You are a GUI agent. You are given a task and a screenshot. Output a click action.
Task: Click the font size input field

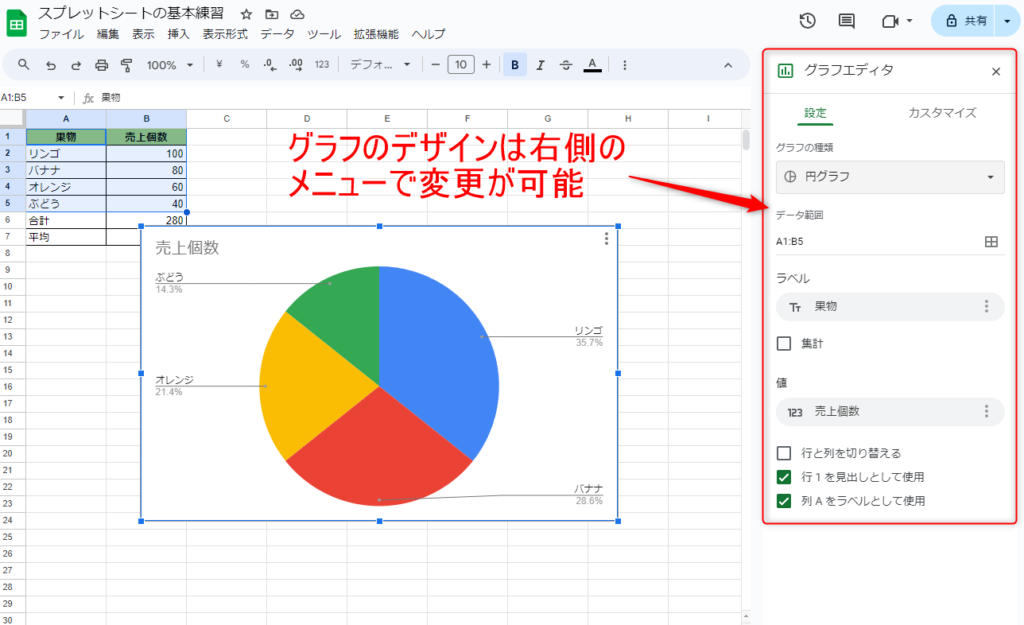click(x=460, y=65)
